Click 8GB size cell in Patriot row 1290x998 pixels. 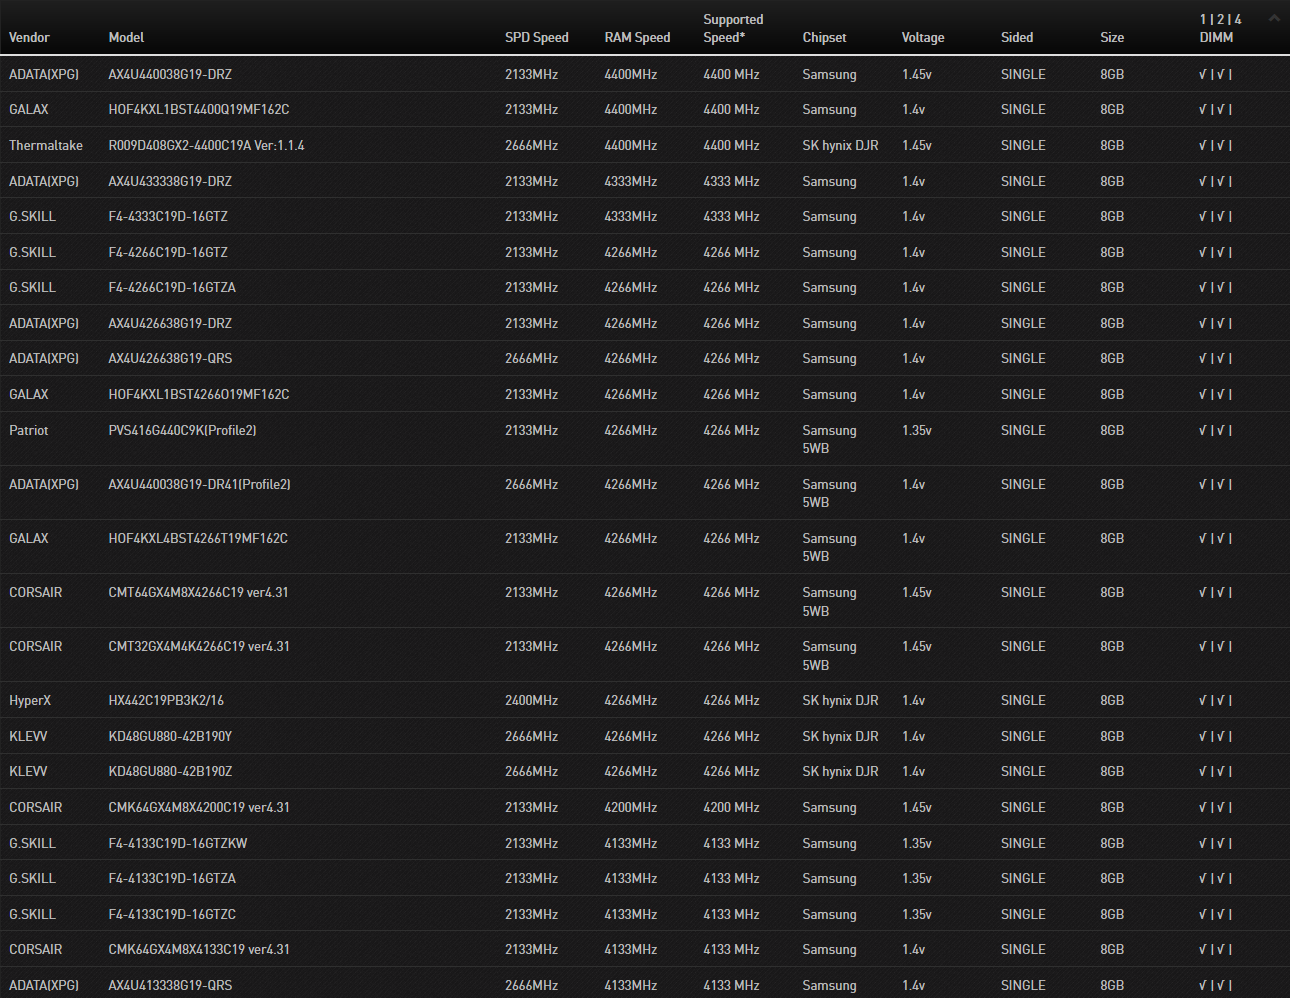point(1112,431)
